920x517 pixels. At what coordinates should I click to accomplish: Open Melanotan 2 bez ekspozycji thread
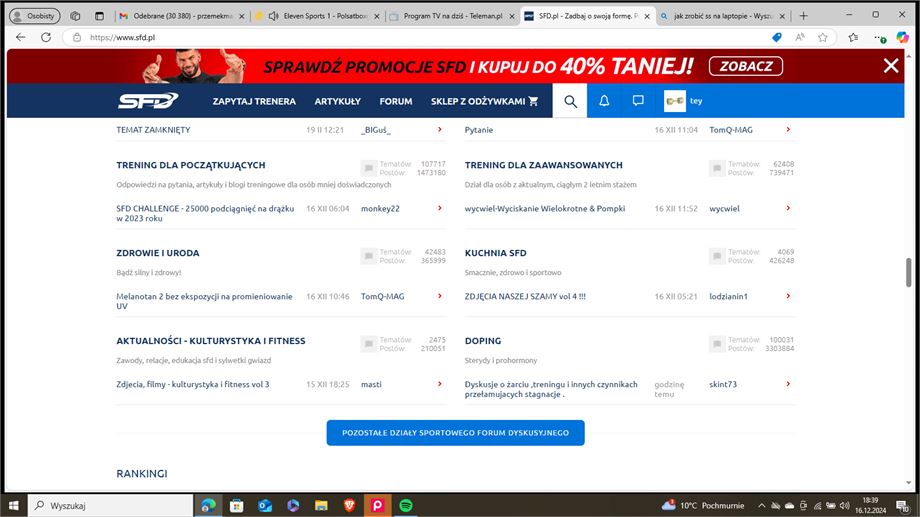click(204, 301)
